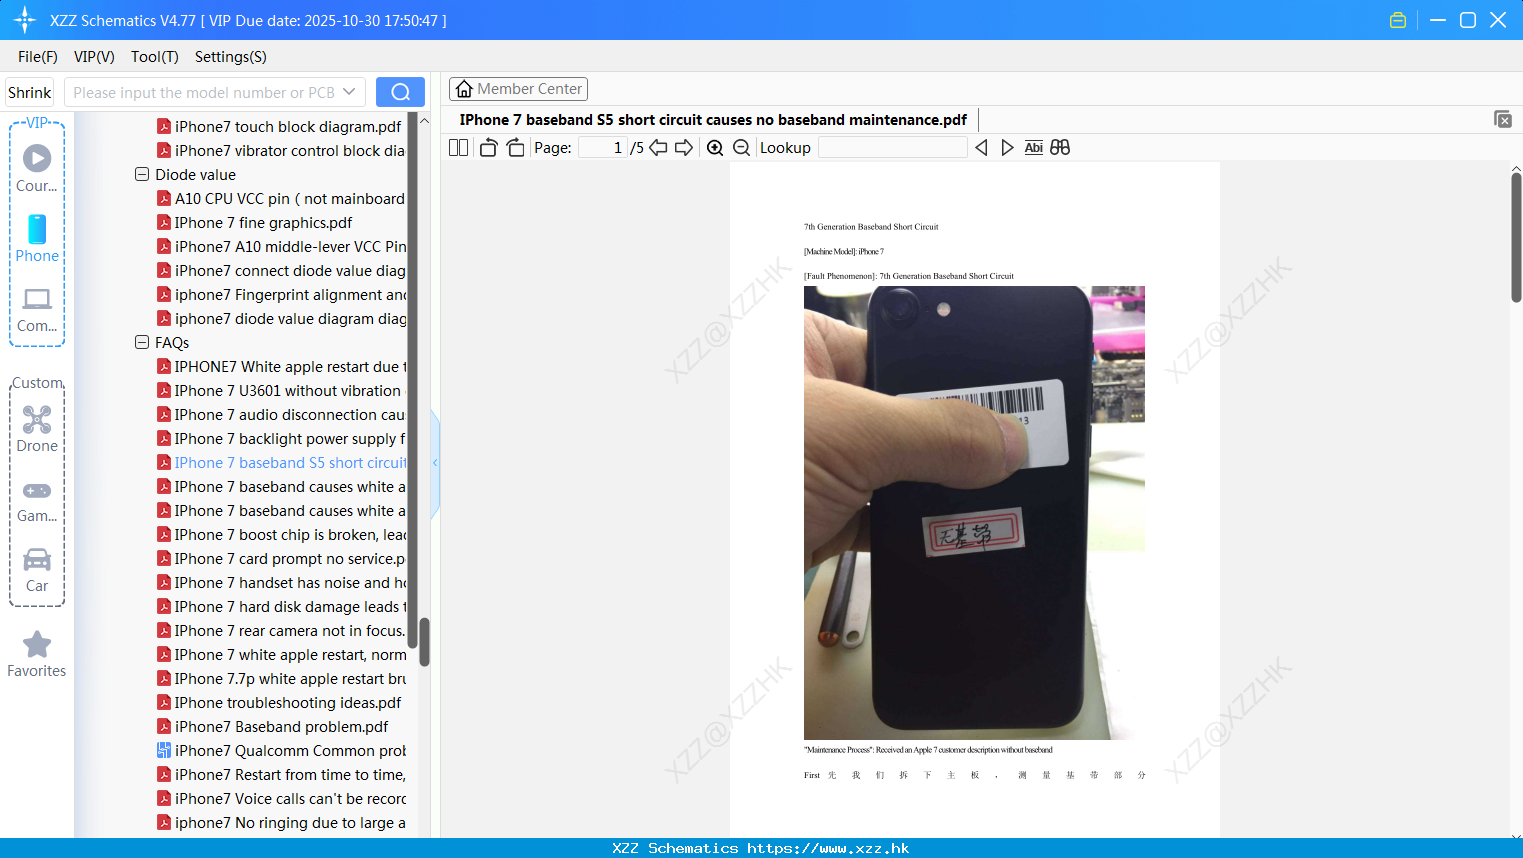Toggle Abi match-case option
The height and width of the screenshot is (858, 1523).
click(x=1034, y=148)
